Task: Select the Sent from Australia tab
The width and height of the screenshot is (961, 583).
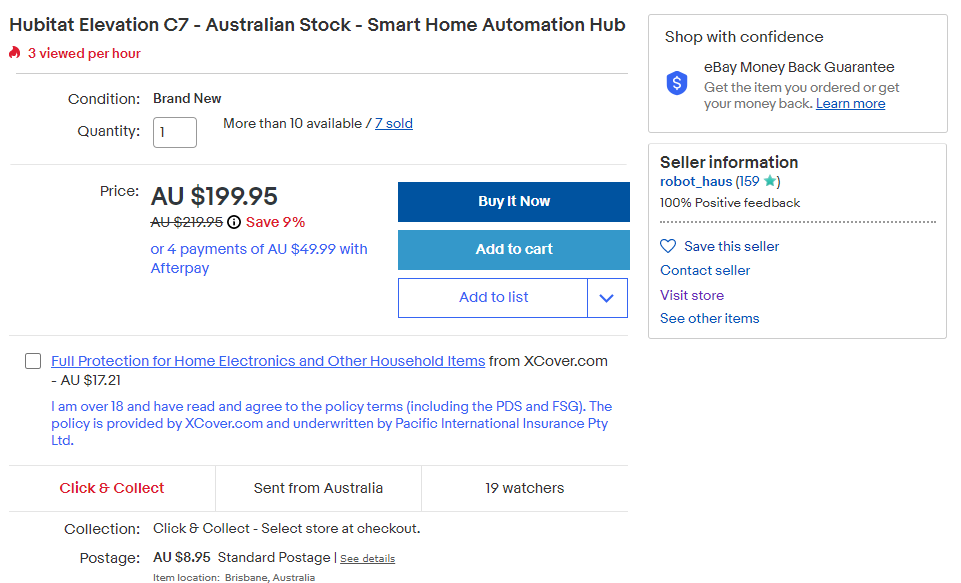Action: click(x=318, y=488)
